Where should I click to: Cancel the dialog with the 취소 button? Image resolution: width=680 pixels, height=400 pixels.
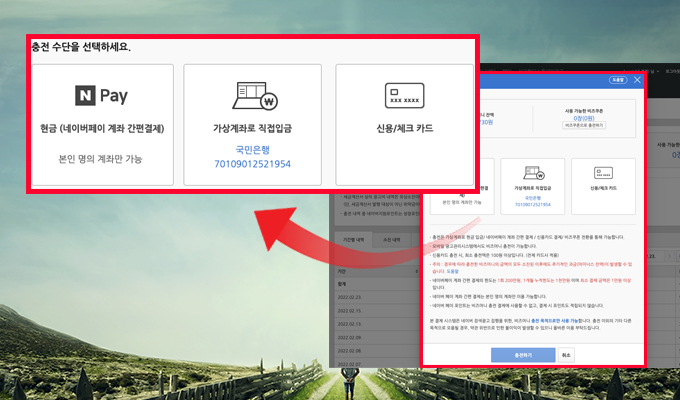[x=566, y=355]
